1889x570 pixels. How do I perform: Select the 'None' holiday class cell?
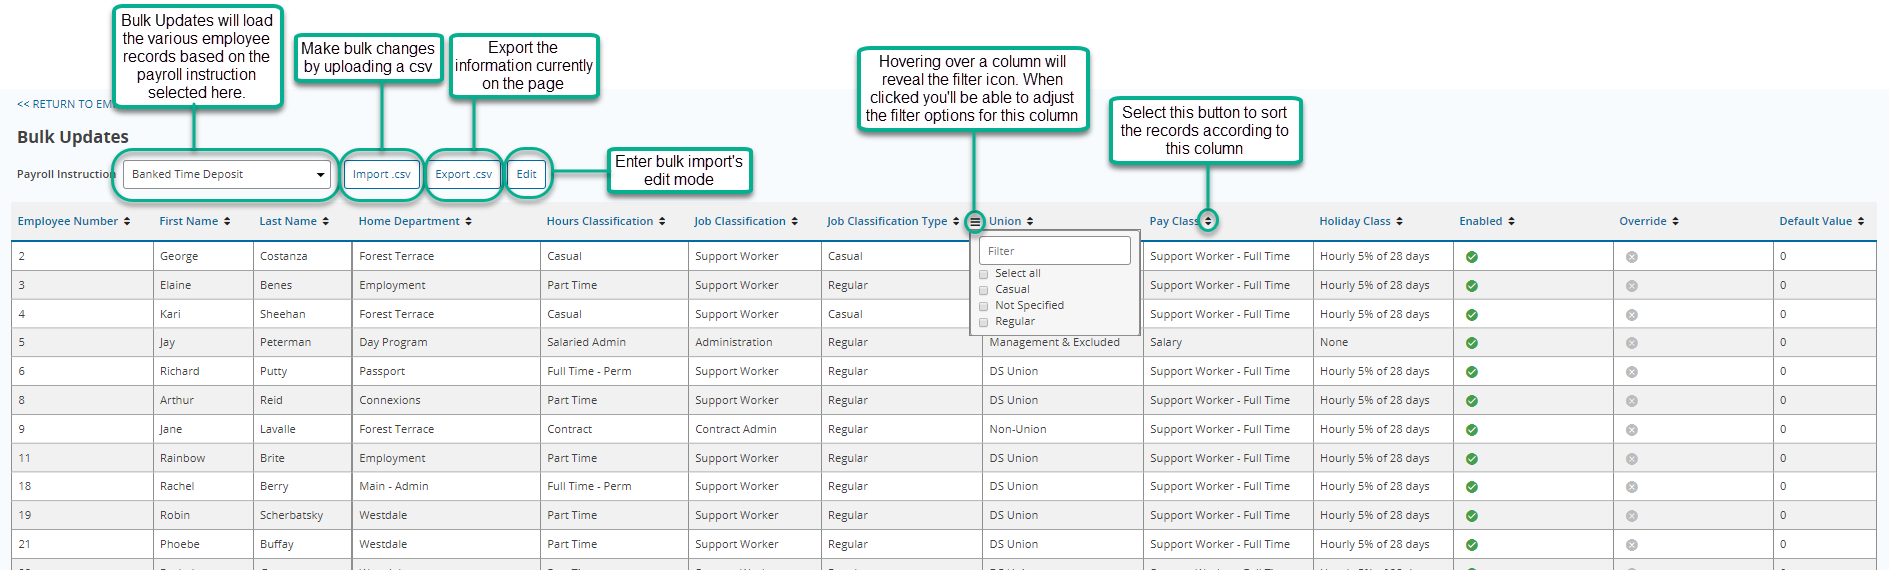(1383, 343)
